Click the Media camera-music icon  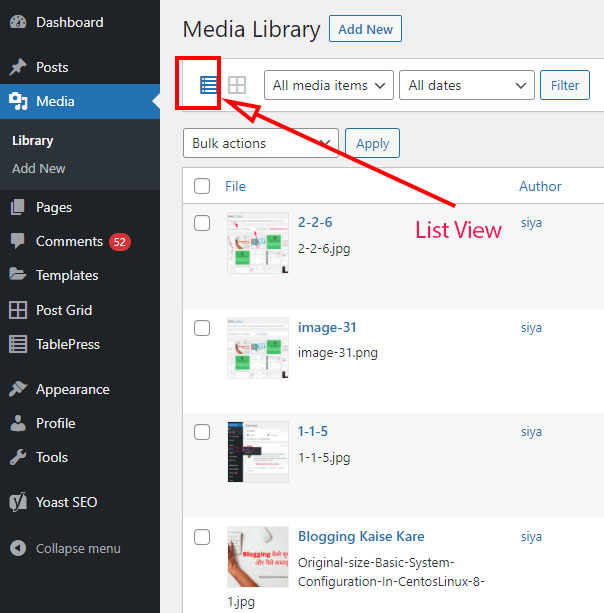point(18,101)
